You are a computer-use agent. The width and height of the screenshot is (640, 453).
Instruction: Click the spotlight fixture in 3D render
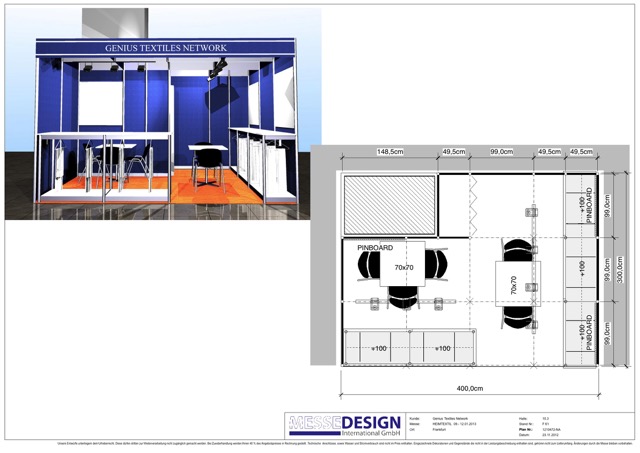(218, 66)
